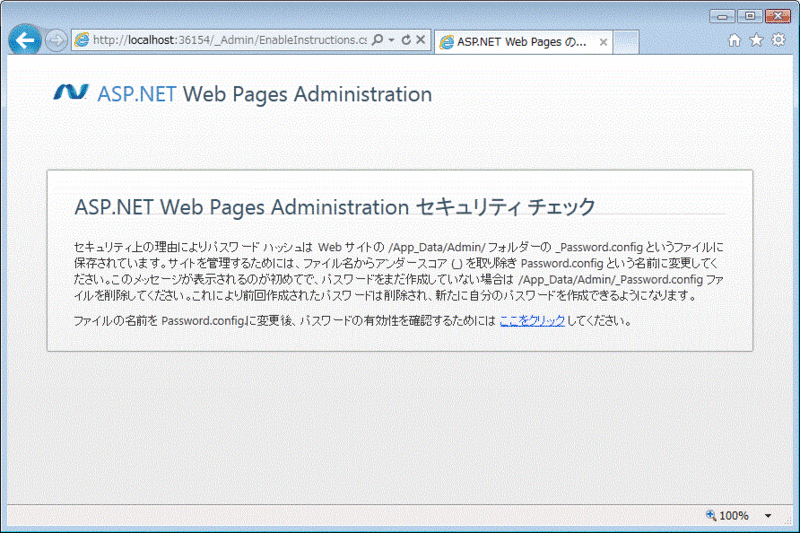Viewport: 800px width, 533px height.
Task: Open the Home page icon
Action: pyautogui.click(x=734, y=40)
